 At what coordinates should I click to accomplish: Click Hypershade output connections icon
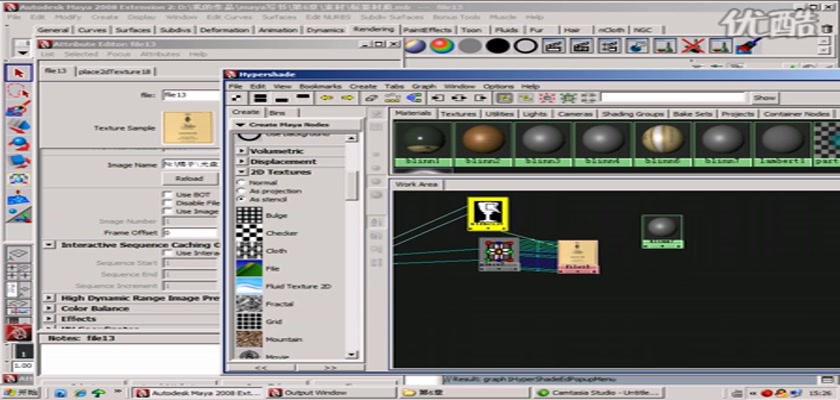pyautogui.click(x=481, y=98)
